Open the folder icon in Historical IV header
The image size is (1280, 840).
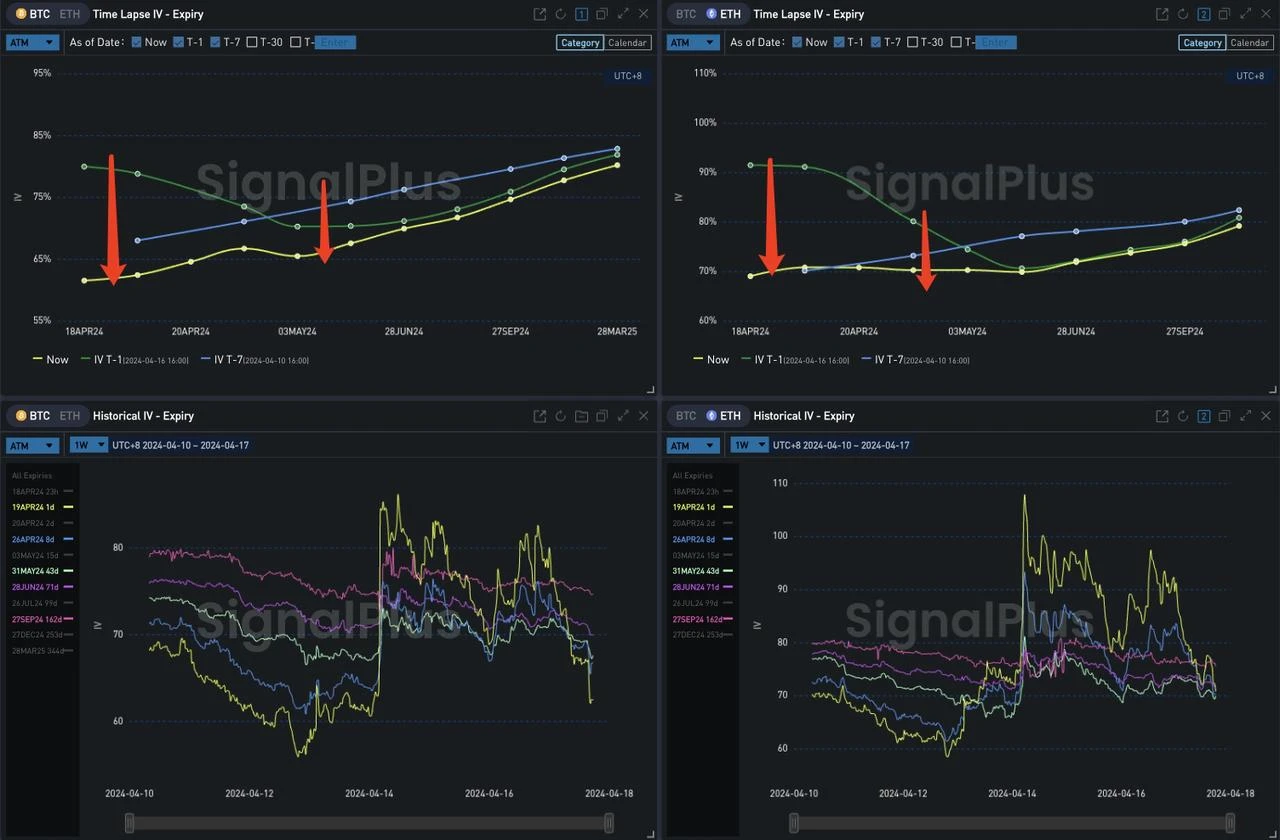click(581, 416)
